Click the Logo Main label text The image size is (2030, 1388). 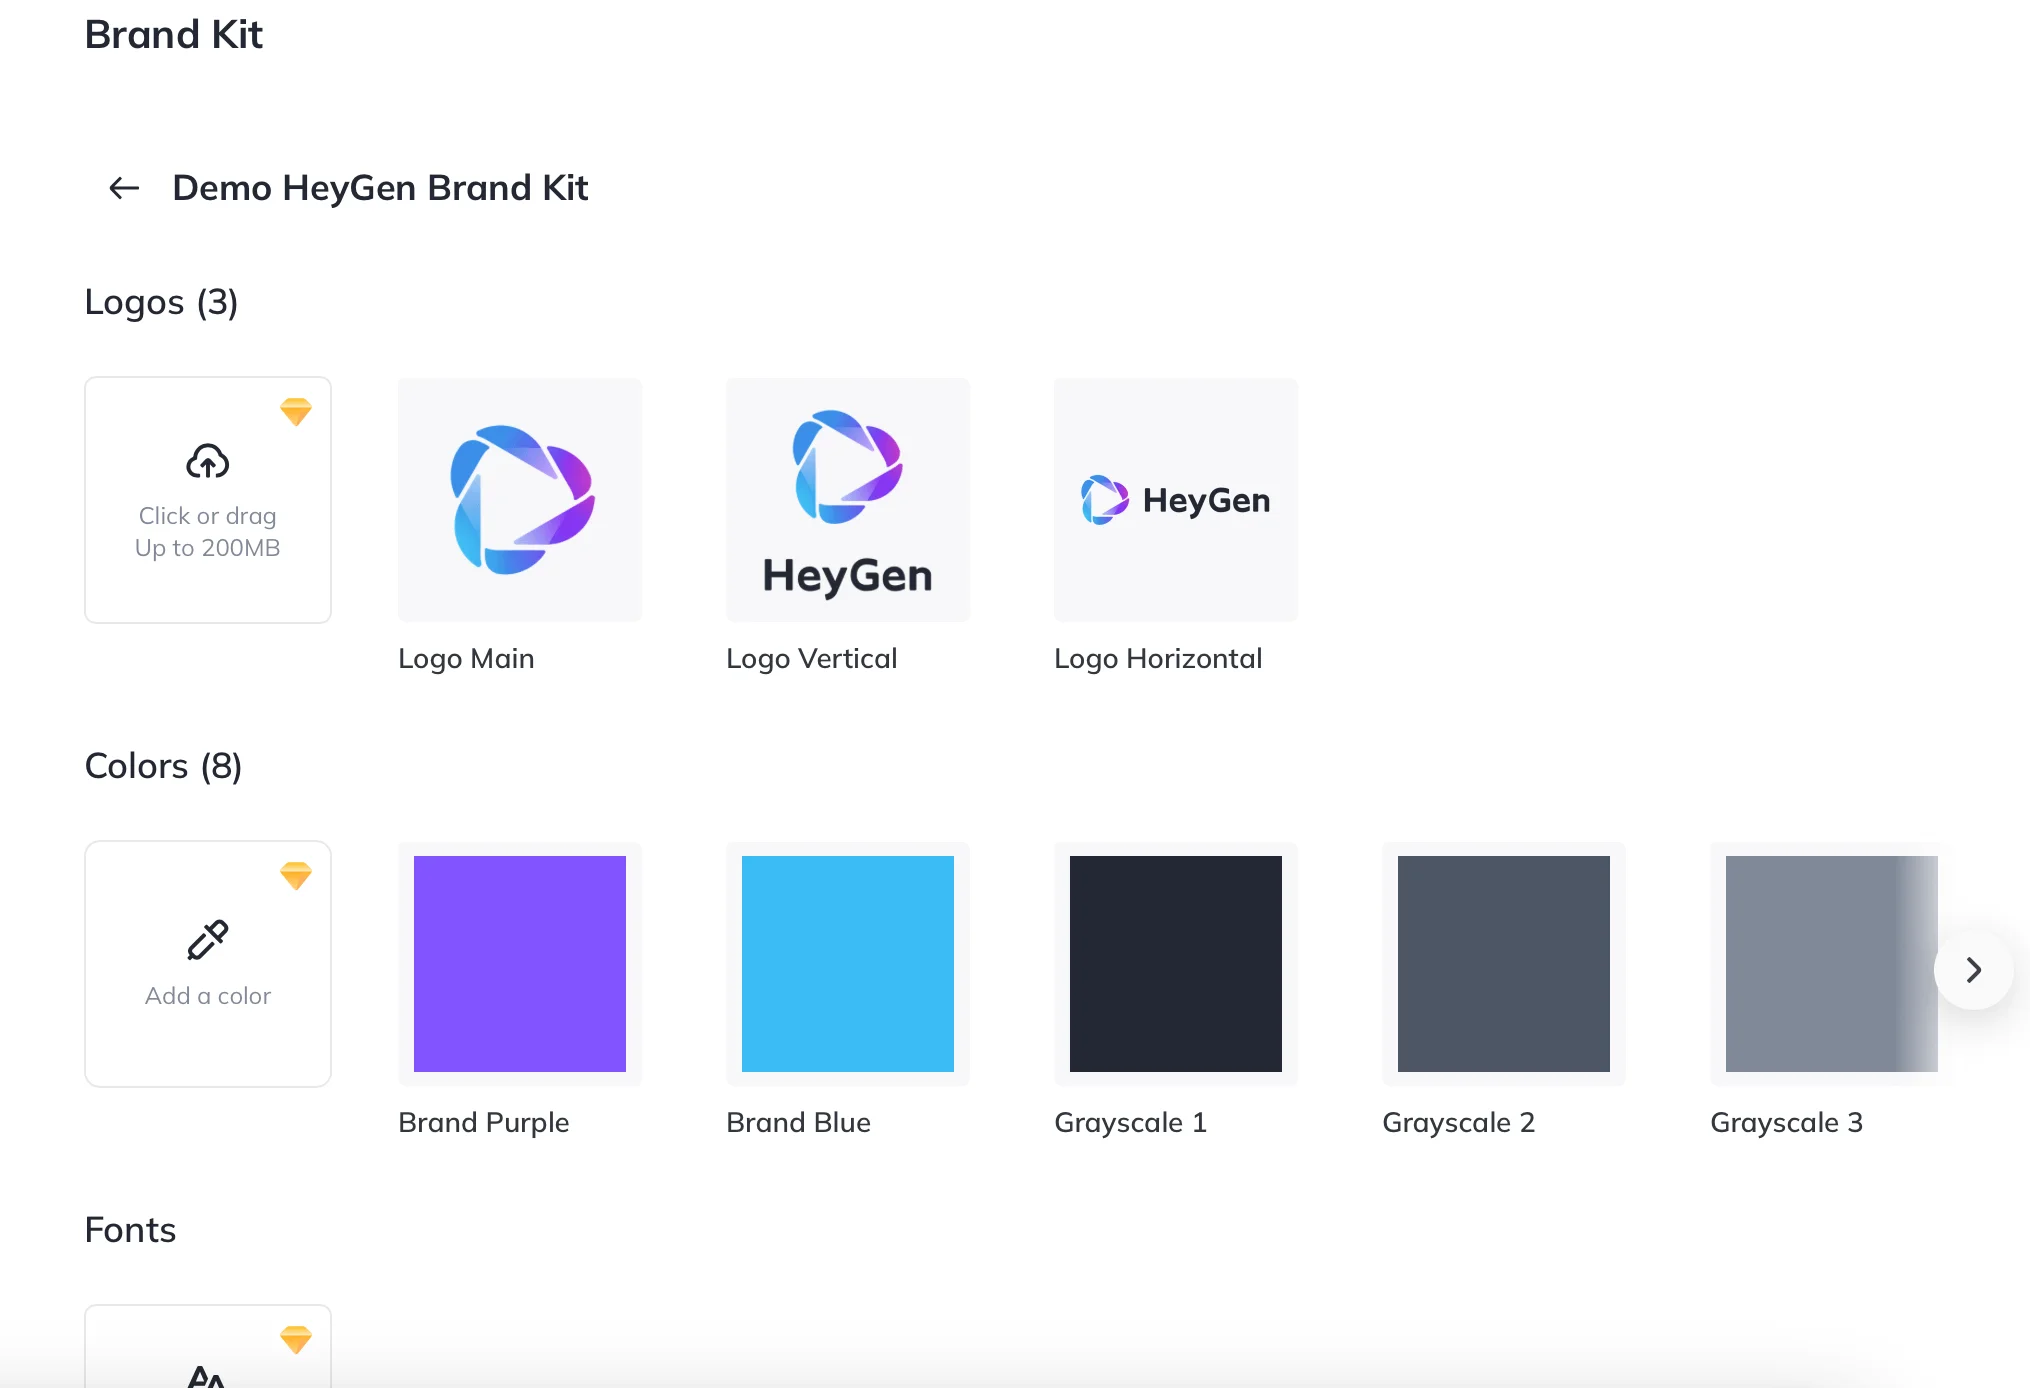[466, 658]
